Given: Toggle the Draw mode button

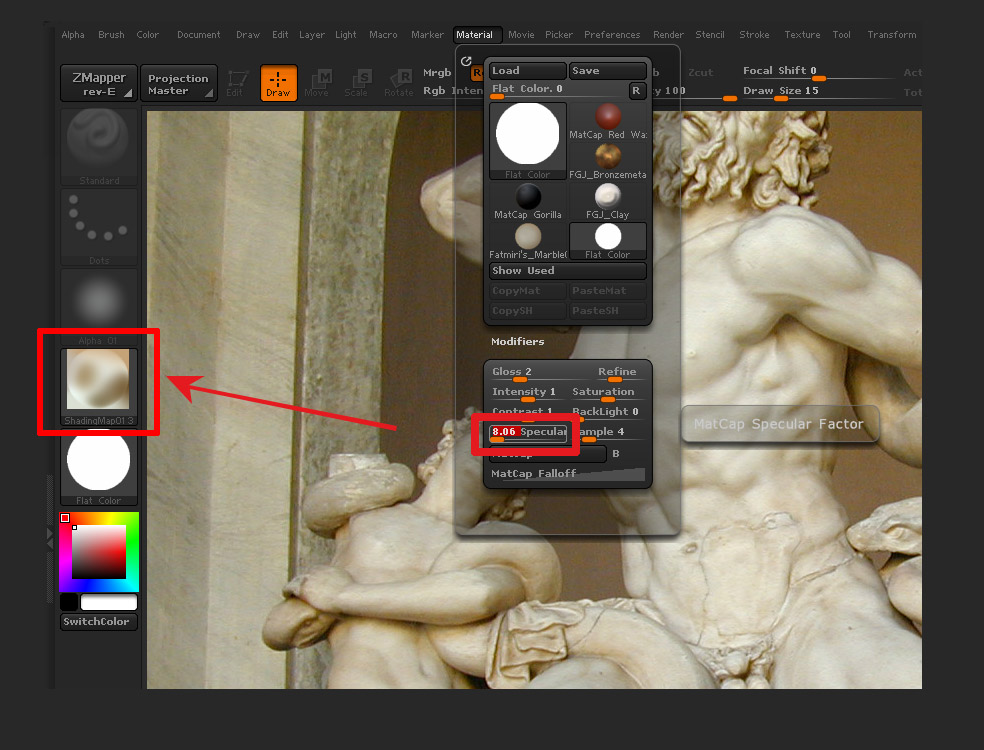Looking at the screenshot, I should pyautogui.click(x=278, y=83).
